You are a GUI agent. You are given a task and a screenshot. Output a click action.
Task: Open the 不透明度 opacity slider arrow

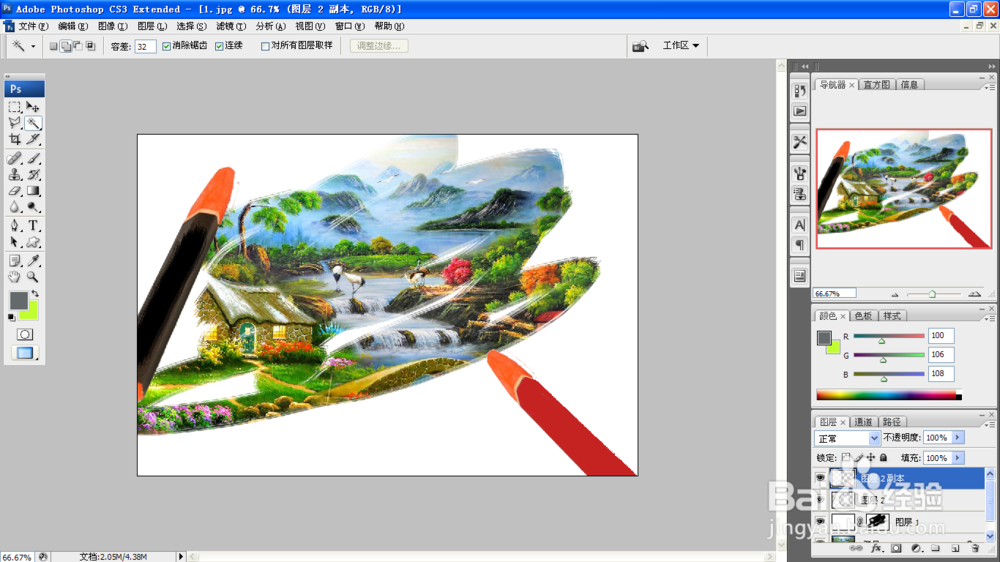click(958, 438)
